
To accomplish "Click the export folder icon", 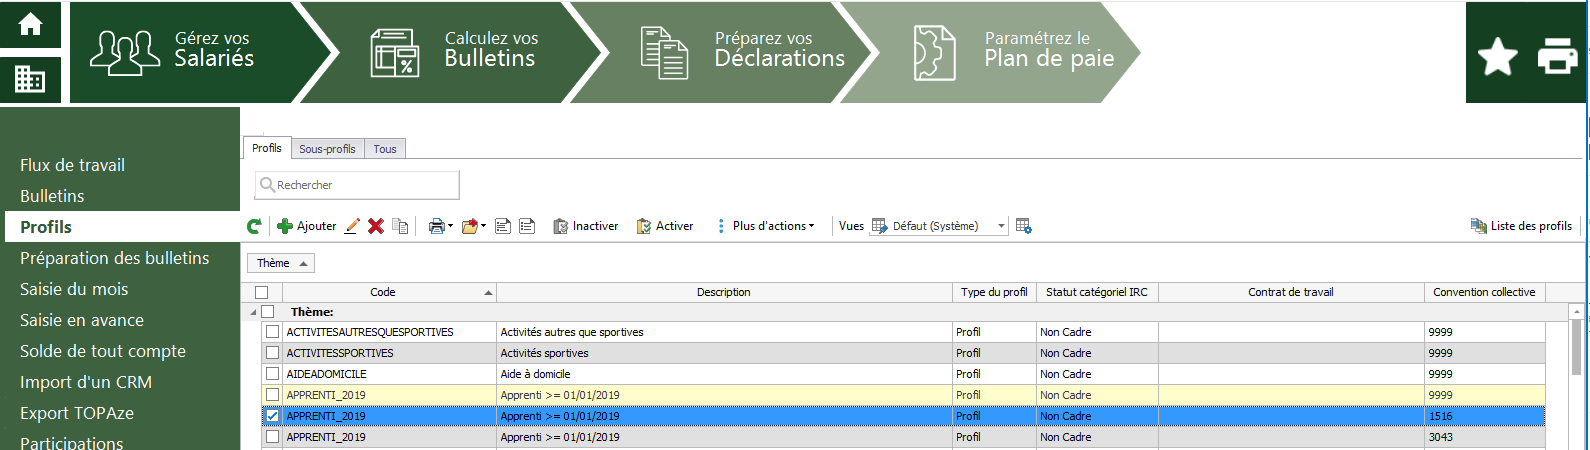I will [469, 226].
